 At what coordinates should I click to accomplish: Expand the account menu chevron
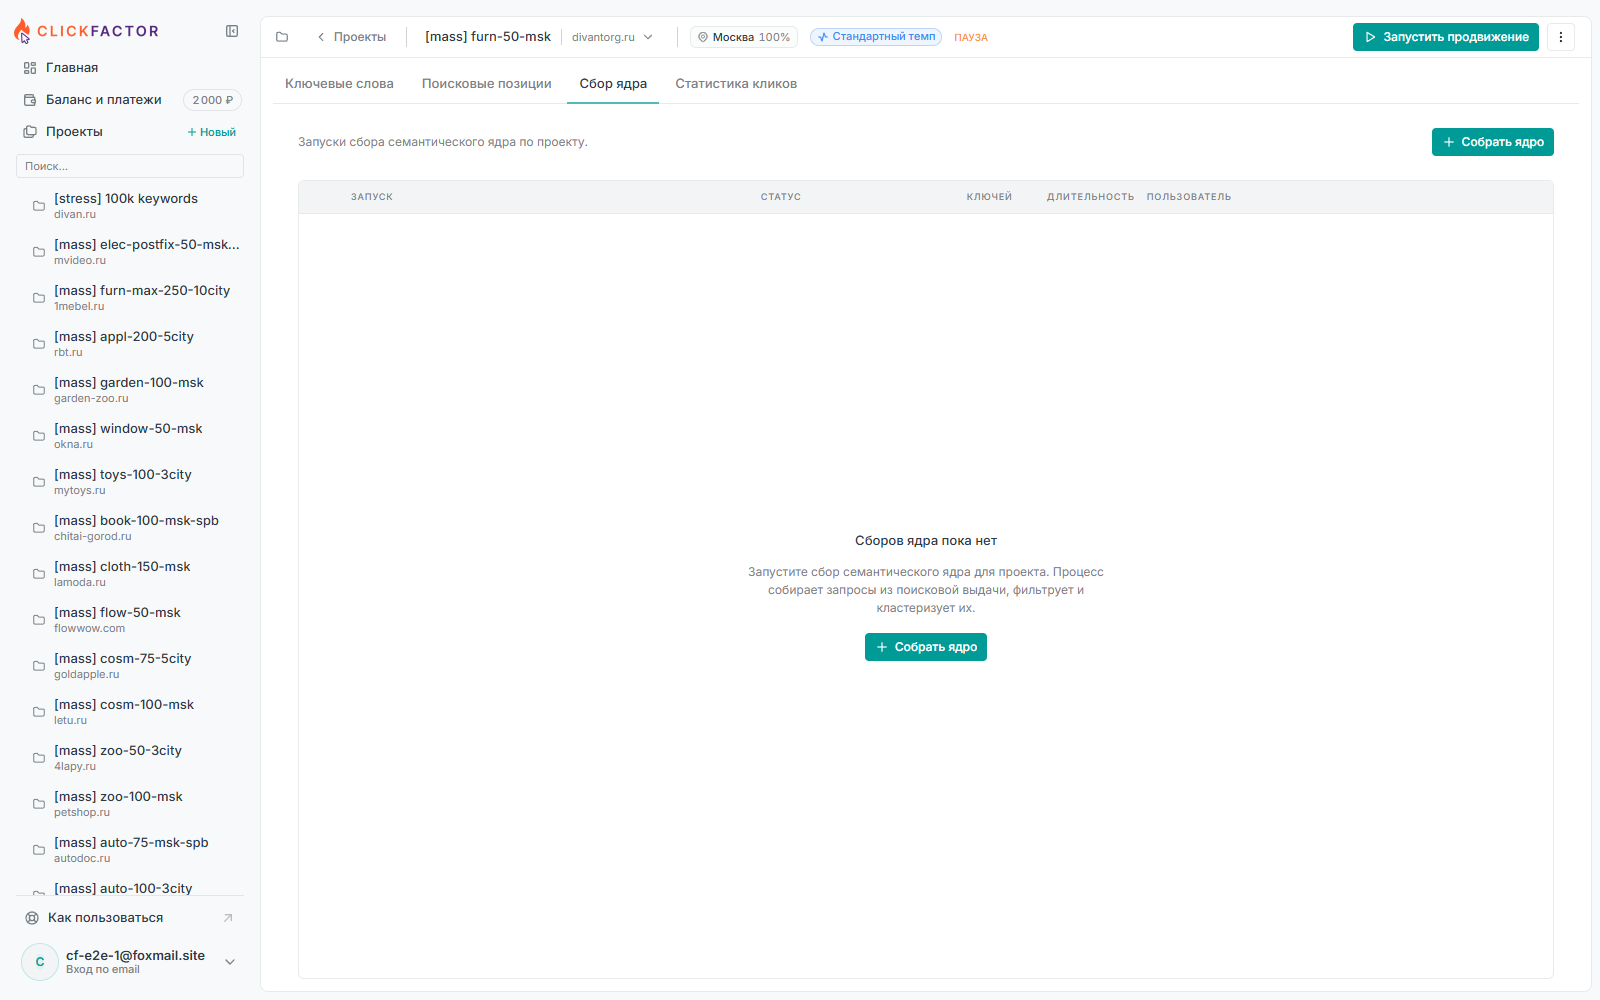pos(230,962)
